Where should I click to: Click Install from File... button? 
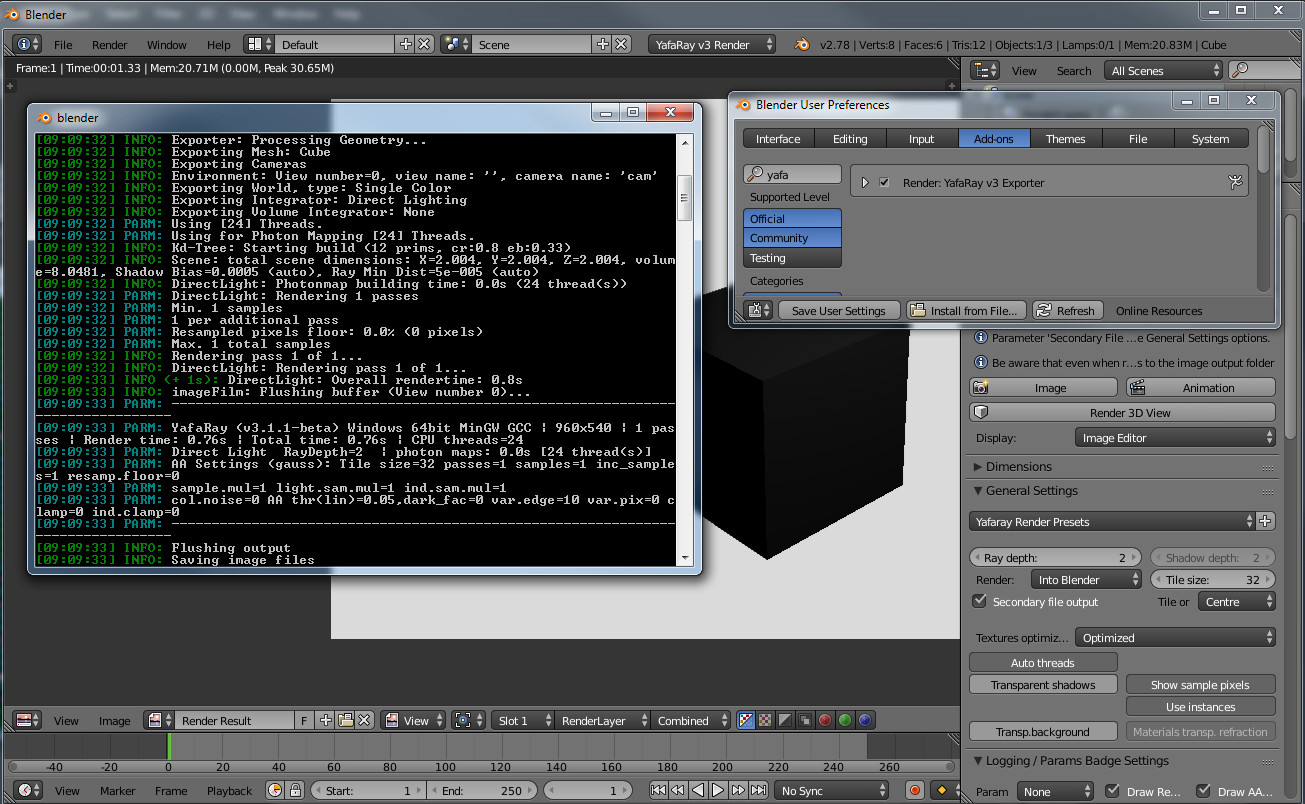click(966, 310)
